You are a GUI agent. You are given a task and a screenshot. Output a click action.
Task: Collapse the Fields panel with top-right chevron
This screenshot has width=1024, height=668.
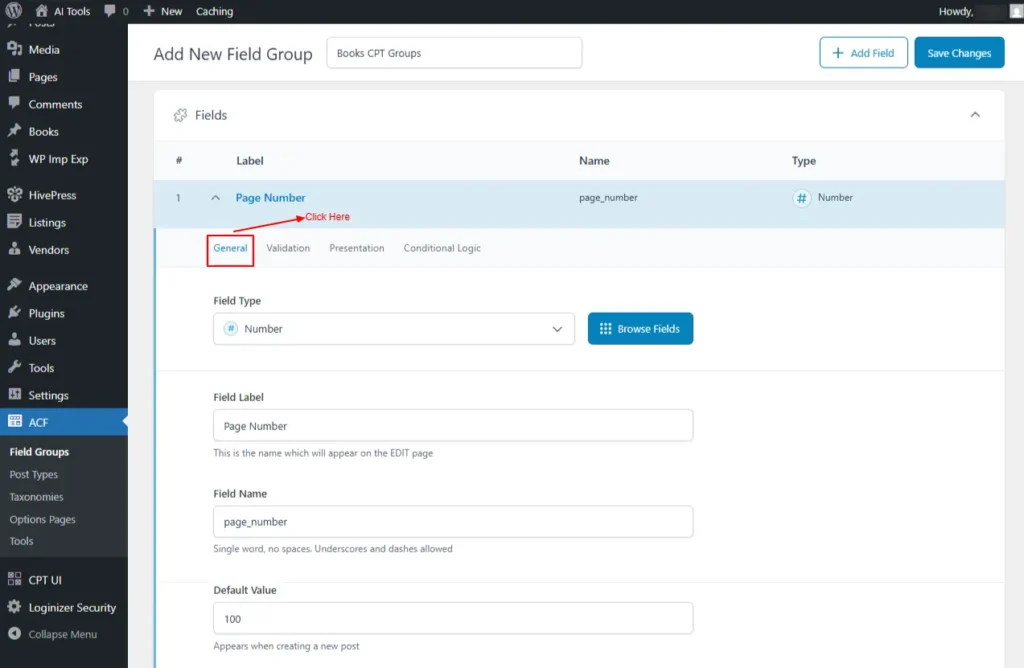975,115
